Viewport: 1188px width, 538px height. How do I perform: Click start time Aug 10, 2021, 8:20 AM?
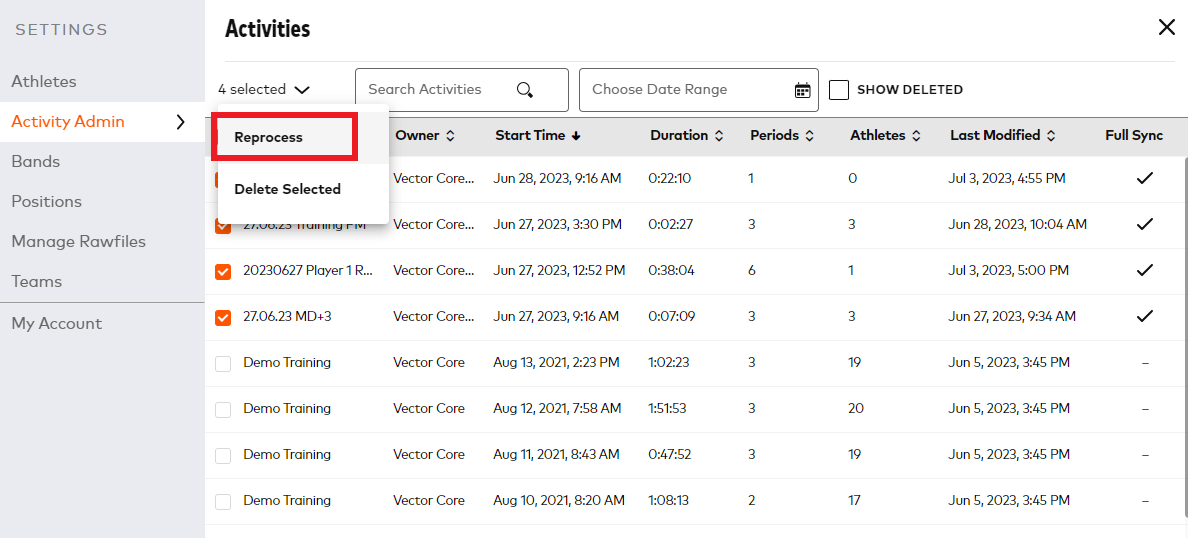(559, 501)
